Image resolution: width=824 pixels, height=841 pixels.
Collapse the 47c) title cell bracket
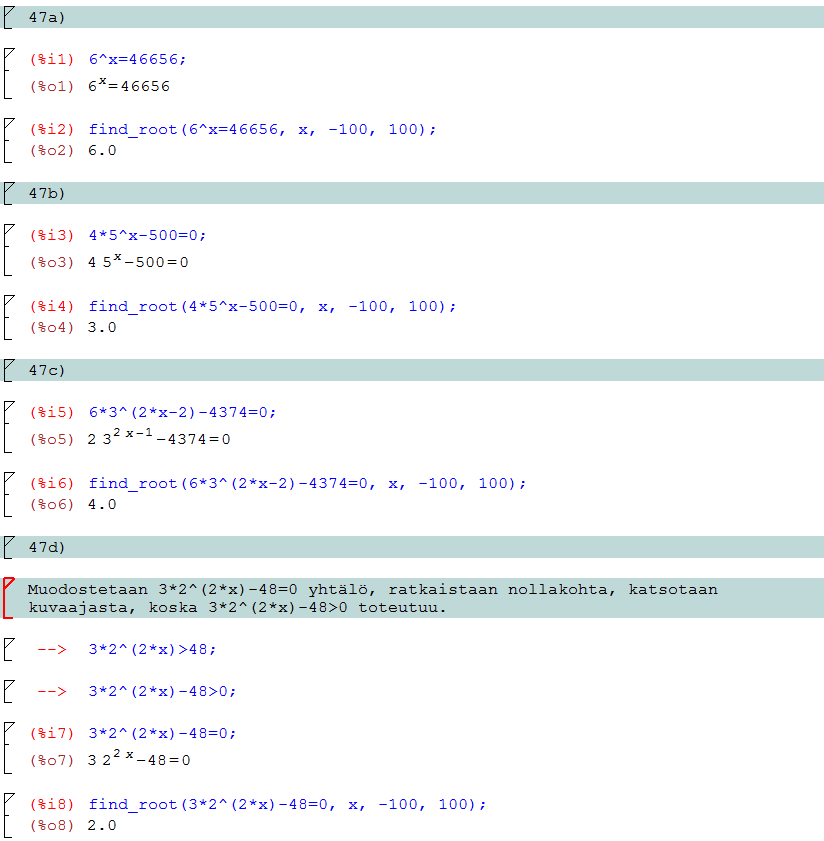[8, 370]
